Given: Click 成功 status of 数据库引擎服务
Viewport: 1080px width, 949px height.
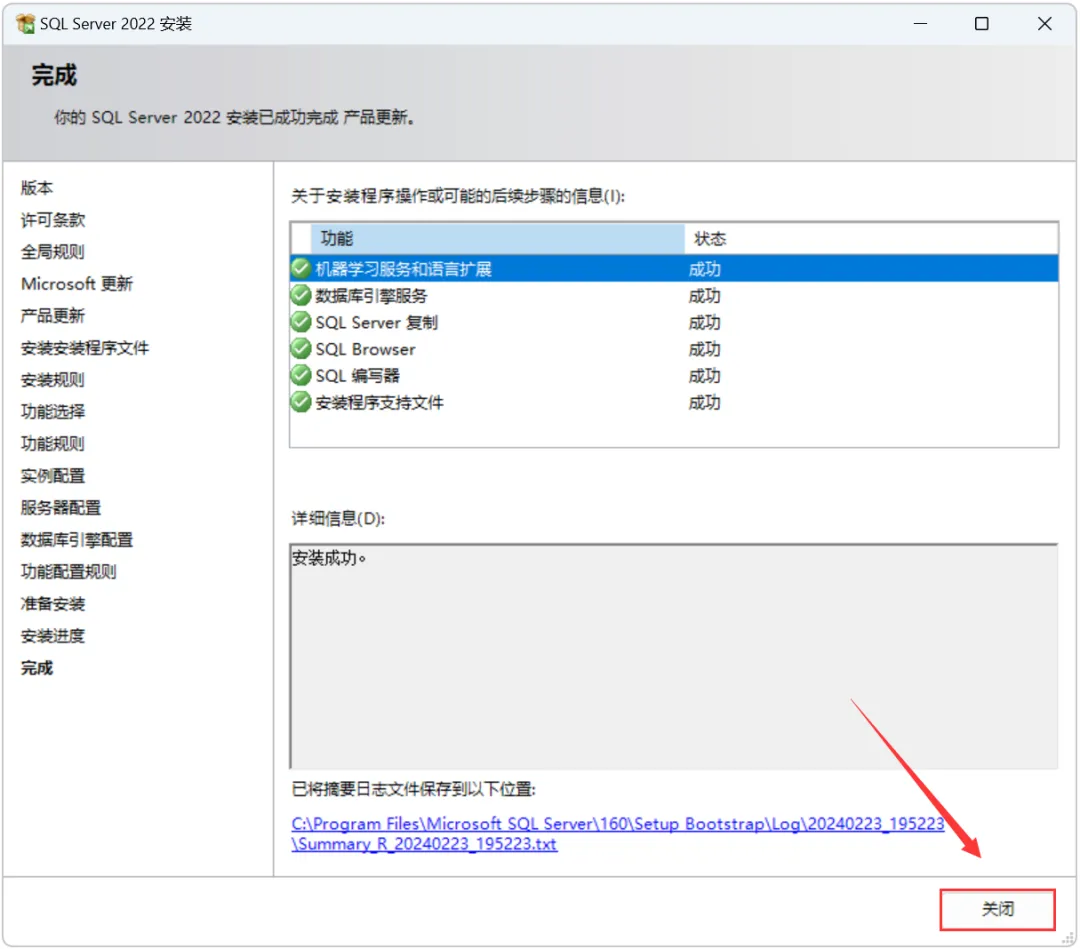Looking at the screenshot, I should point(704,296).
